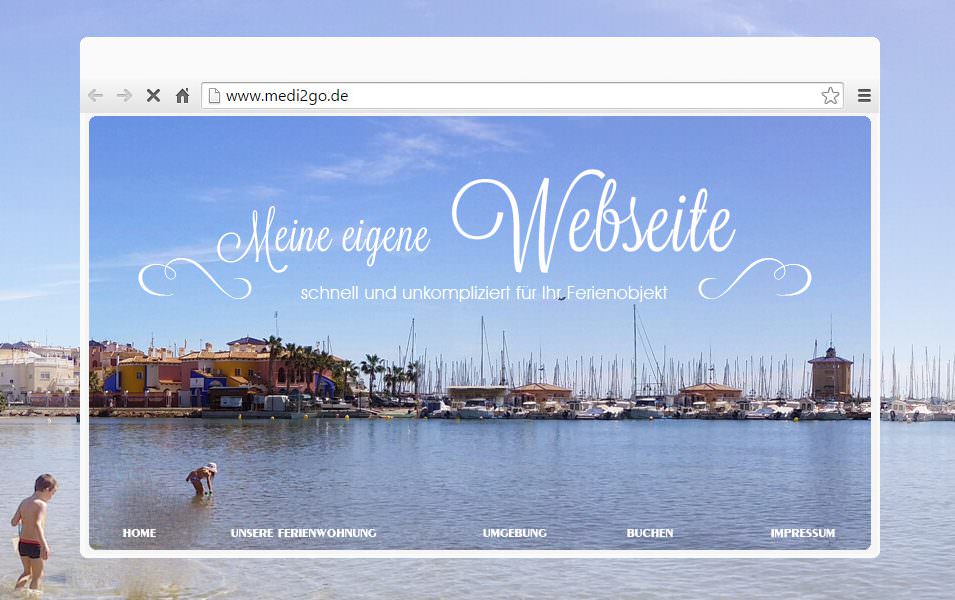955x600 pixels.
Task: Click the browser back arrow
Action: 96,96
